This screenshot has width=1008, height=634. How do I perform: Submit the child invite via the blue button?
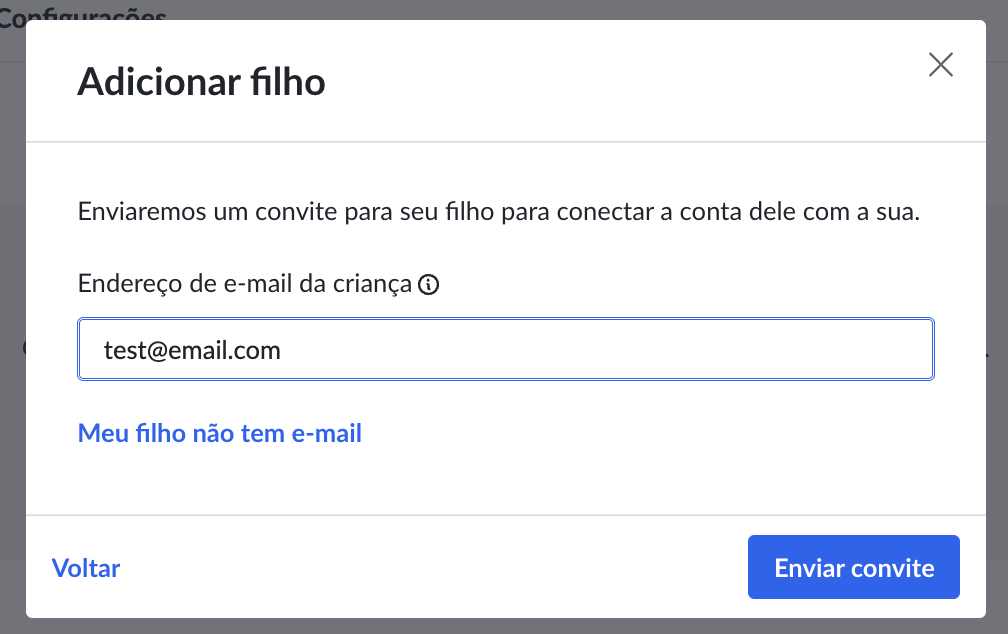click(853, 567)
